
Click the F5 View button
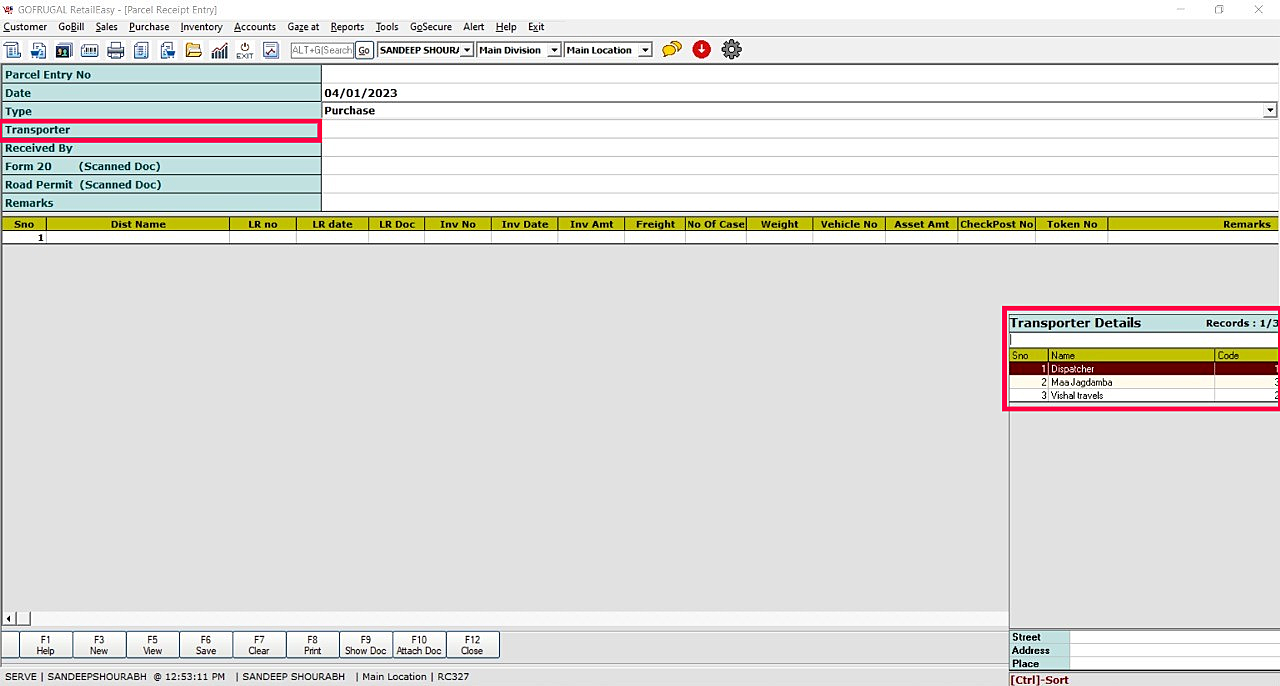pos(152,645)
